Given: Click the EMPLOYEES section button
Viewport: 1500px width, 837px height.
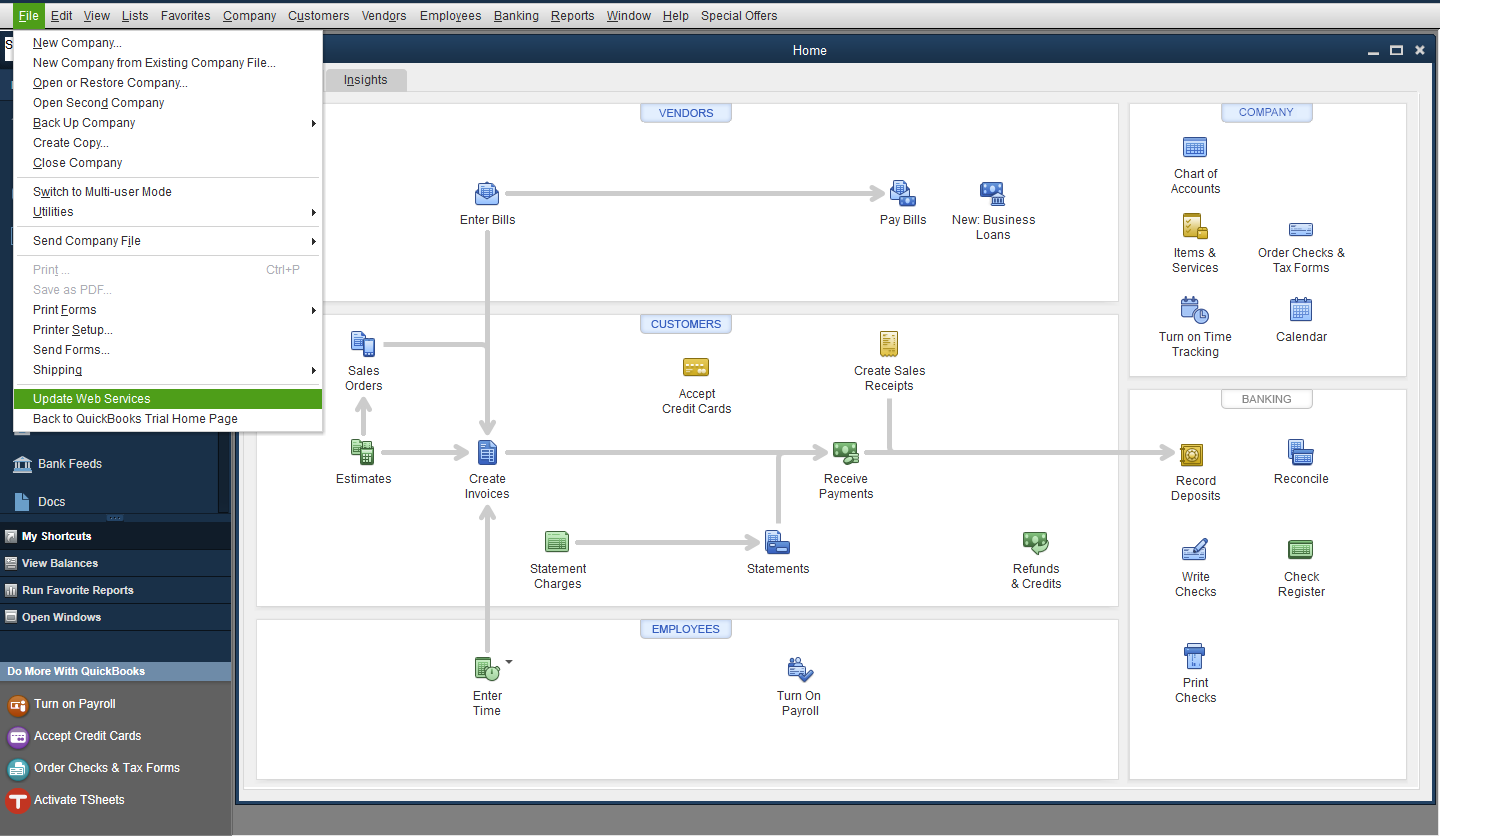Looking at the screenshot, I should [686, 629].
